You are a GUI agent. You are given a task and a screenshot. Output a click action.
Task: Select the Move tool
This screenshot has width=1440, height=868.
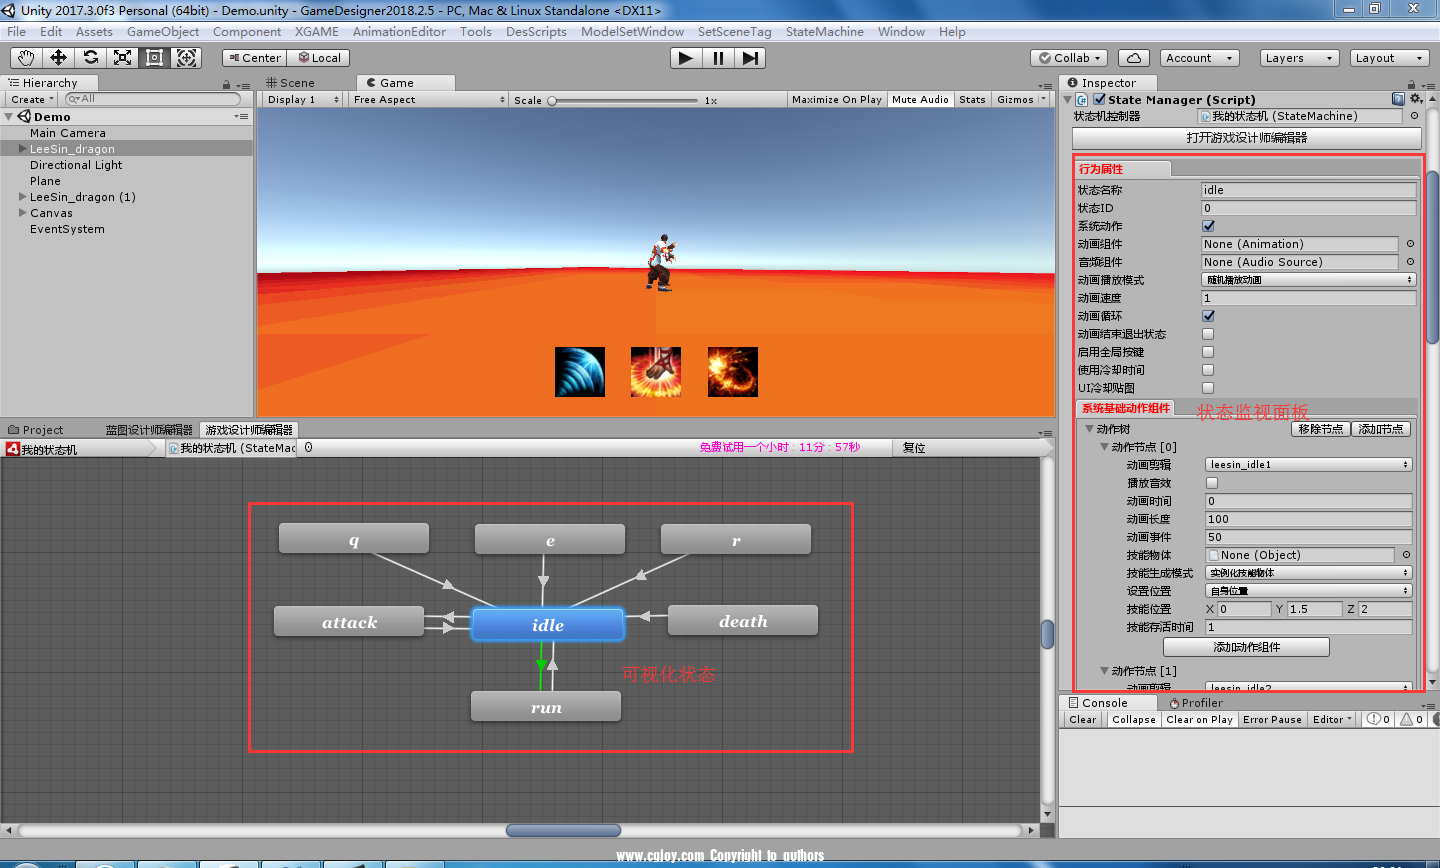coord(58,58)
